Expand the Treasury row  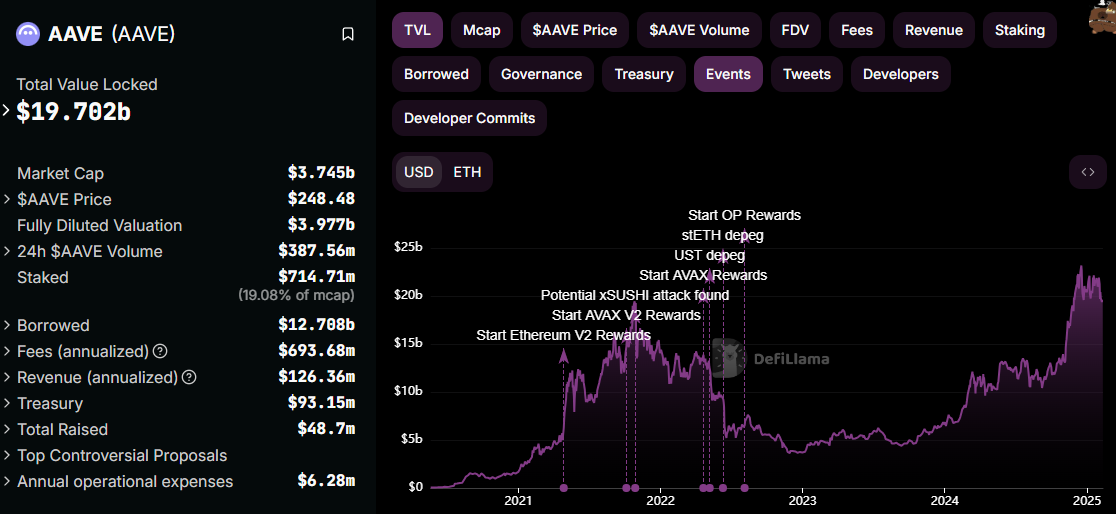pos(6,403)
